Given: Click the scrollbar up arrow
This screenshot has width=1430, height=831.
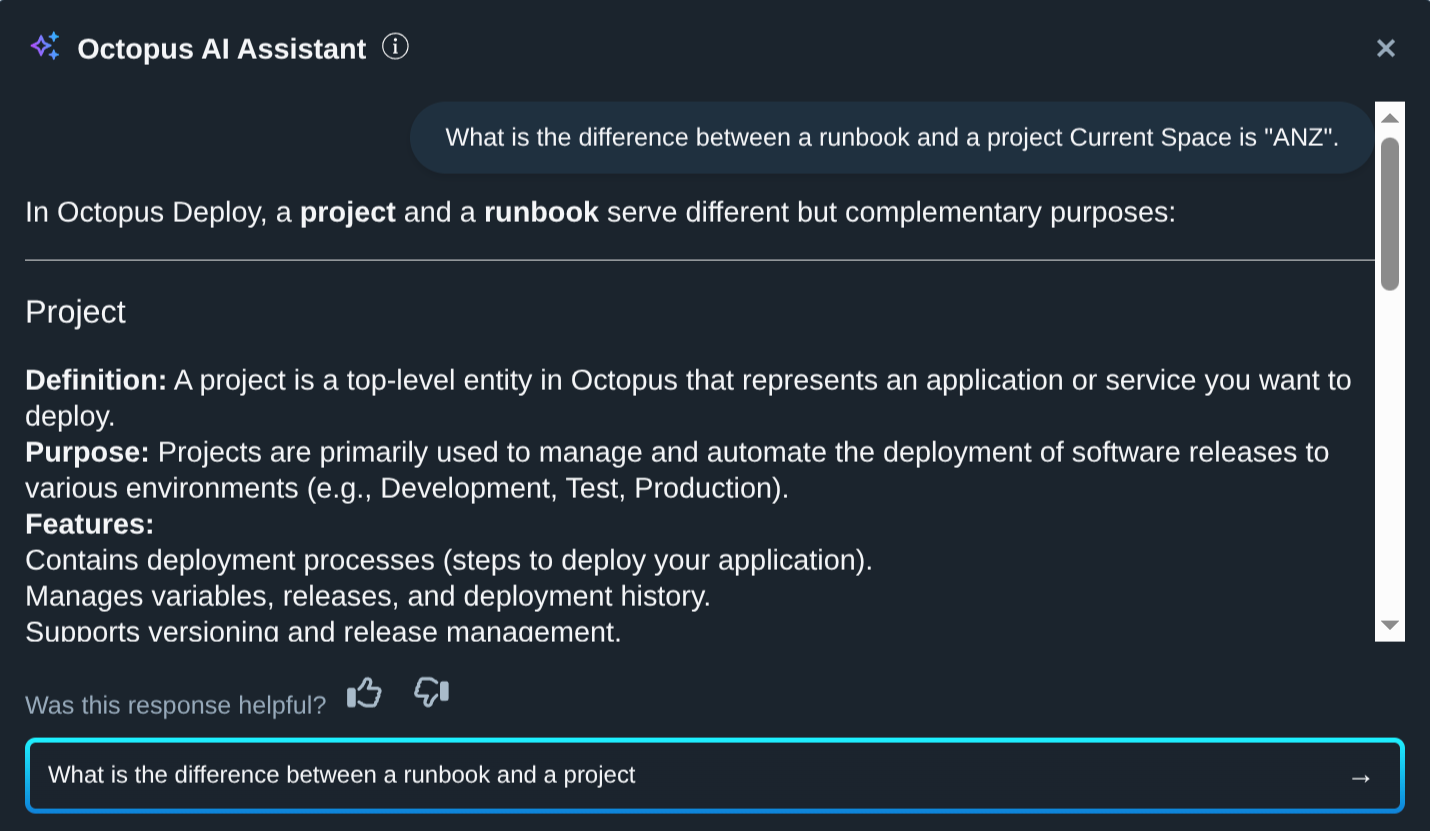Looking at the screenshot, I should (1389, 118).
